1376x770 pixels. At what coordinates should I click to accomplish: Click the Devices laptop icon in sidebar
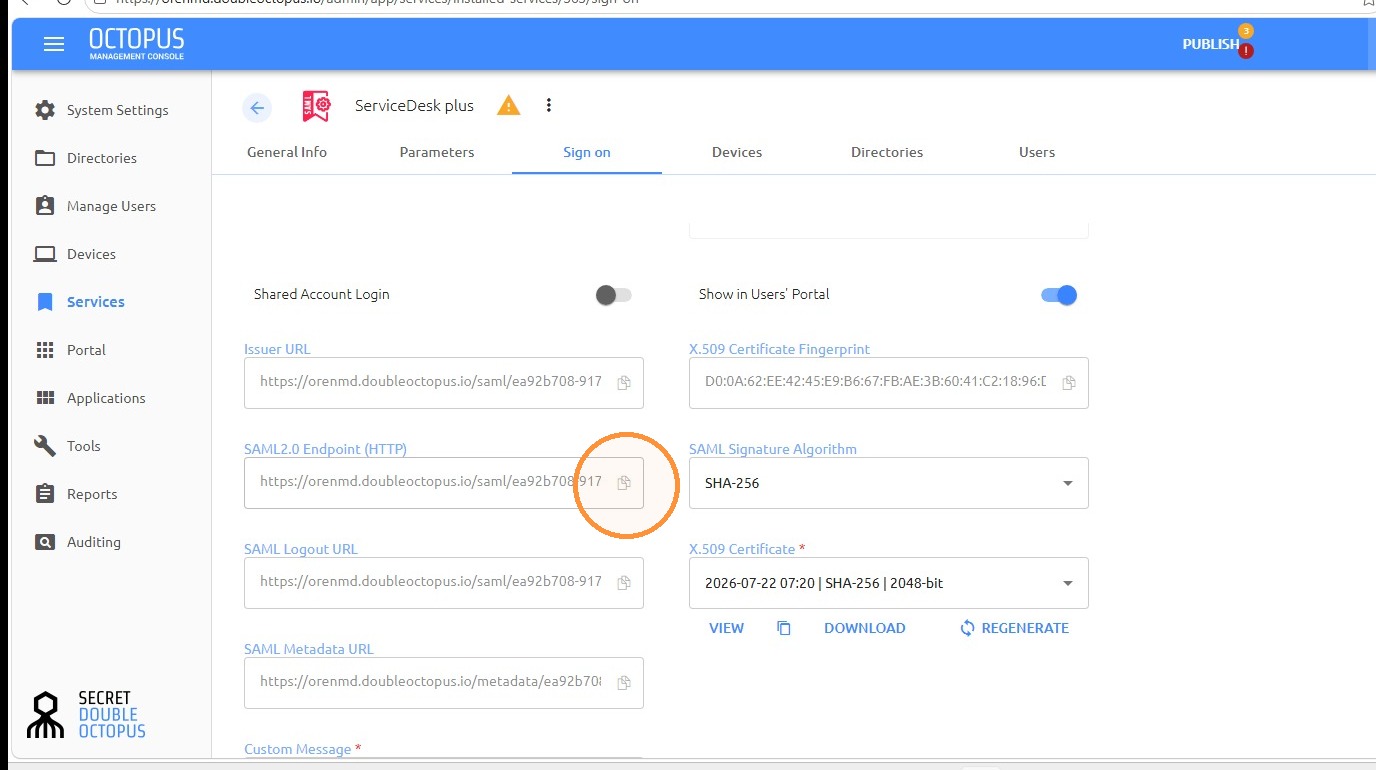pos(45,254)
